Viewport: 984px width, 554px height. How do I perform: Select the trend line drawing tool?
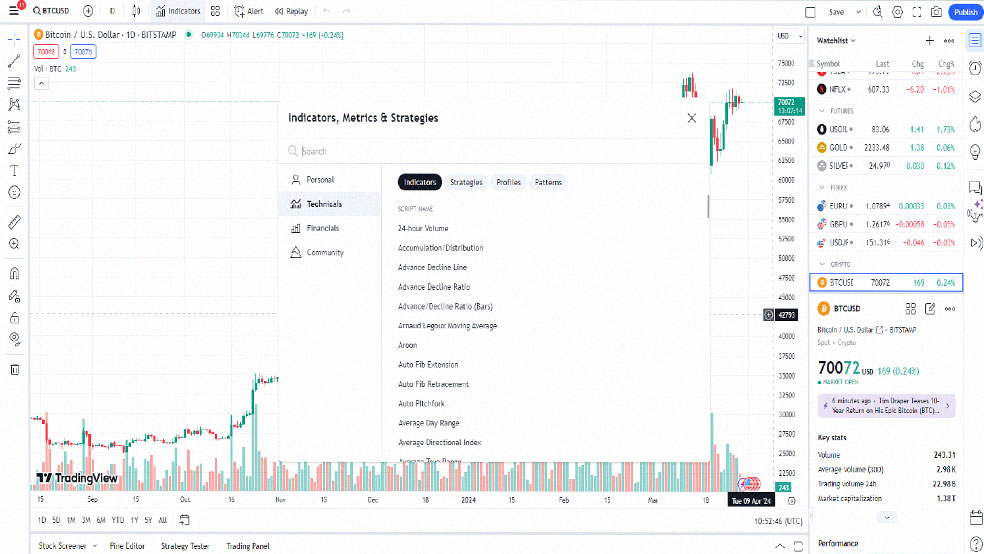pyautogui.click(x=14, y=61)
